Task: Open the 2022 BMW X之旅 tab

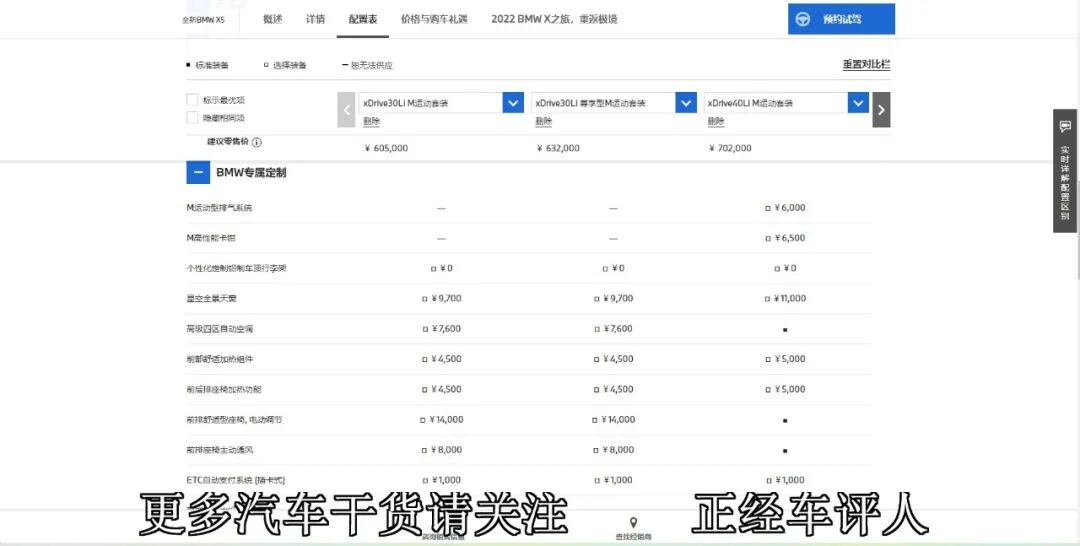Action: 554,19
